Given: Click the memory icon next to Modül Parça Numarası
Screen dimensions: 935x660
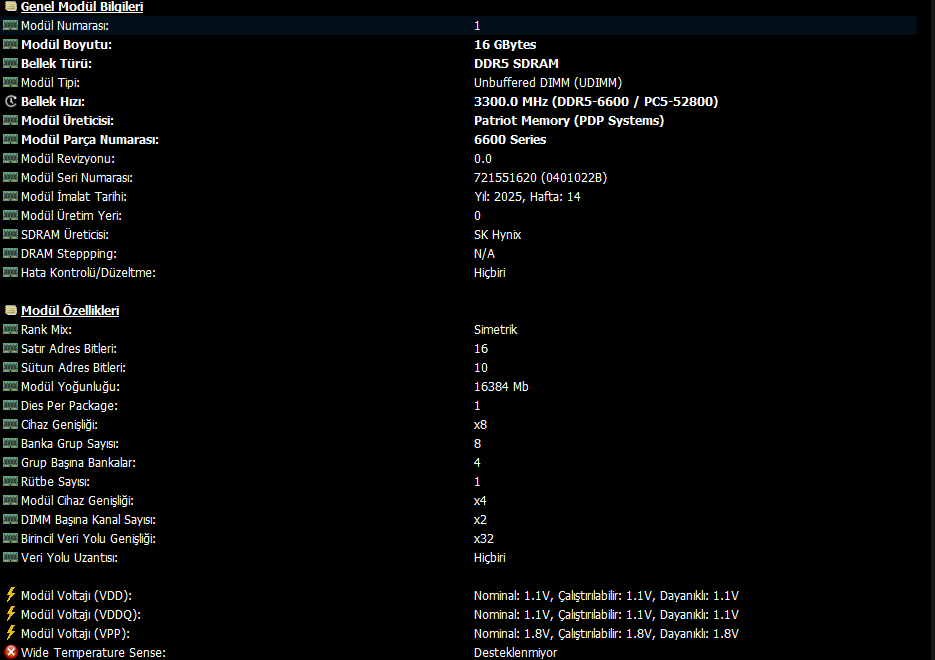Looking at the screenshot, I should pos(10,140).
